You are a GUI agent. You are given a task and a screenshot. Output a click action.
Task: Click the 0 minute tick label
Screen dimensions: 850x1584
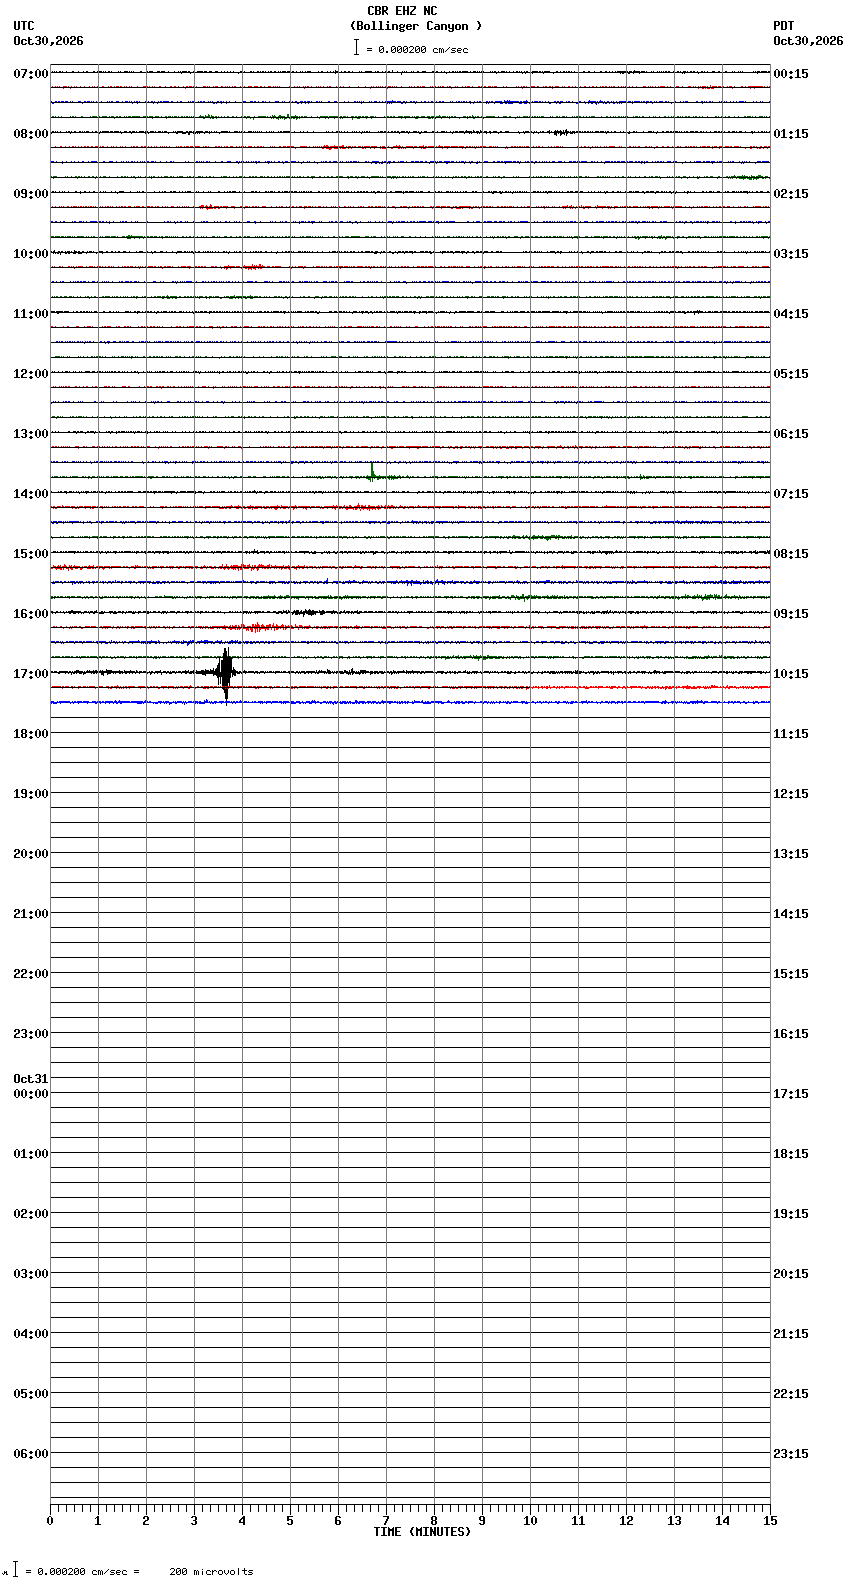[50, 1521]
